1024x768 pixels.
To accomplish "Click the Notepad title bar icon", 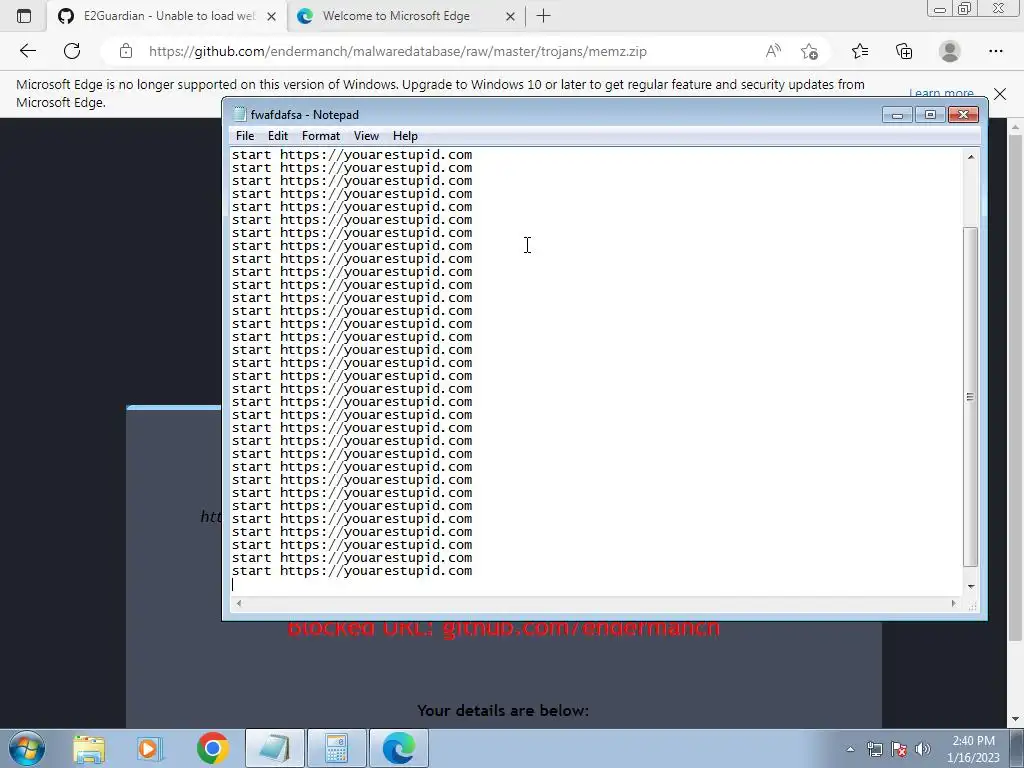I will tap(240, 114).
